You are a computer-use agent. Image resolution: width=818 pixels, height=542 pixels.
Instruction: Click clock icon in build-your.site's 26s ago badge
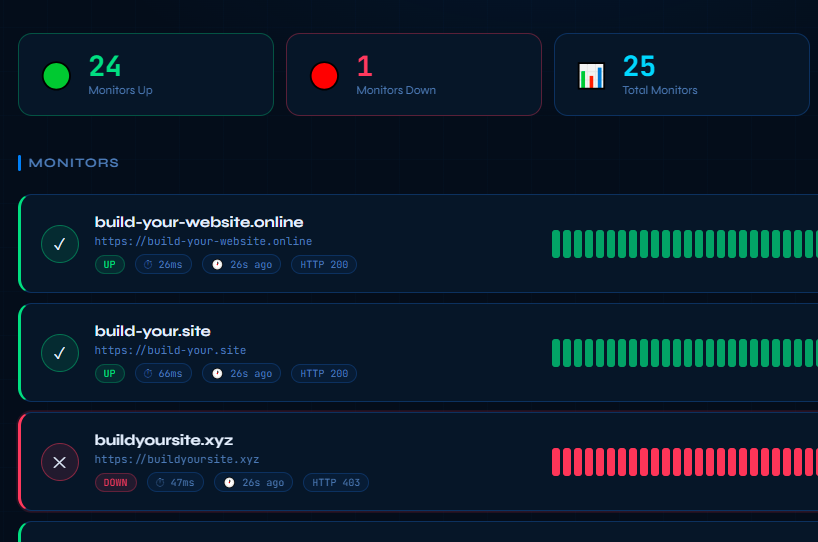pos(217,374)
